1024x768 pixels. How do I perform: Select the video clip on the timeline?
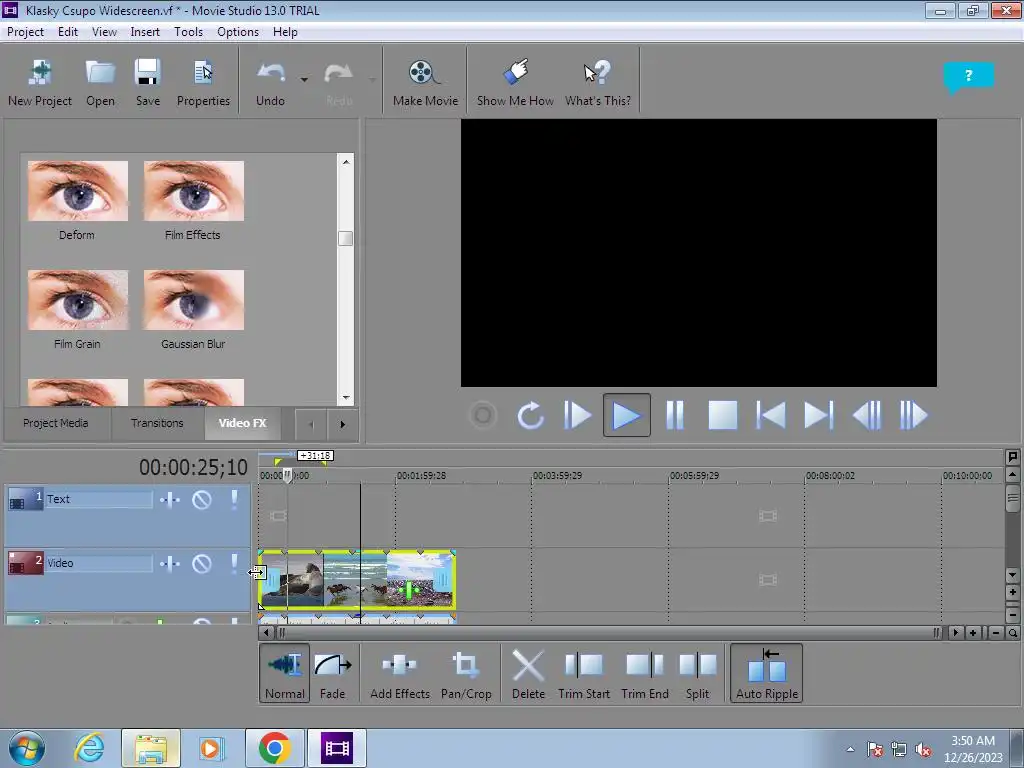pos(357,580)
